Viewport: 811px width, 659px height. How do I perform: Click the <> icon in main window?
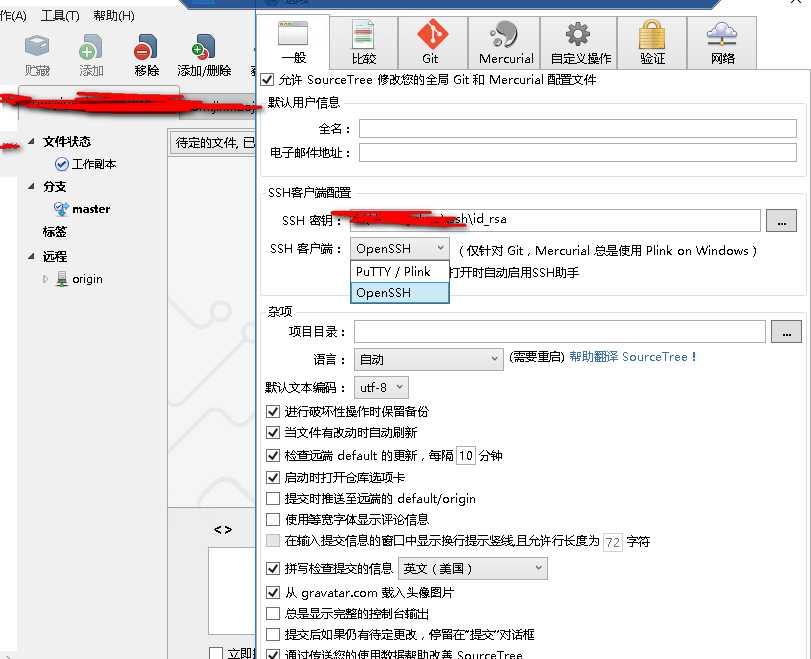pyautogui.click(x=223, y=530)
